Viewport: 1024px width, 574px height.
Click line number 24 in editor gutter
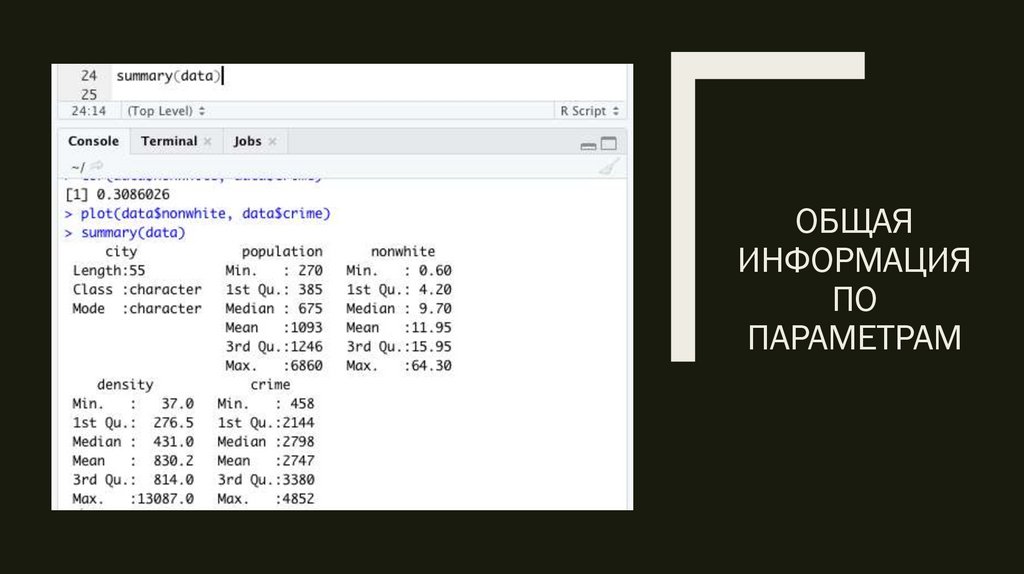click(89, 76)
